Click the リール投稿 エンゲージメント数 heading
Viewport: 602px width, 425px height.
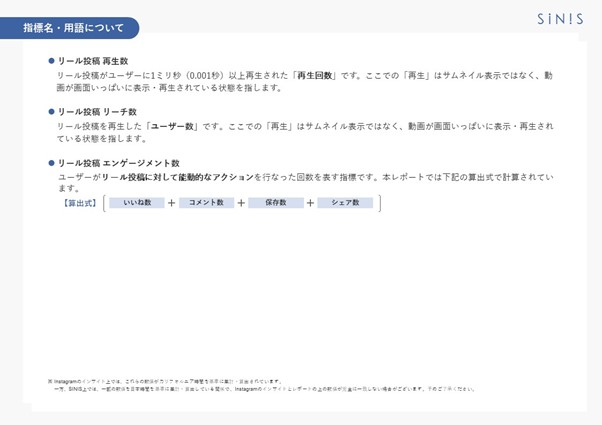click(118, 163)
